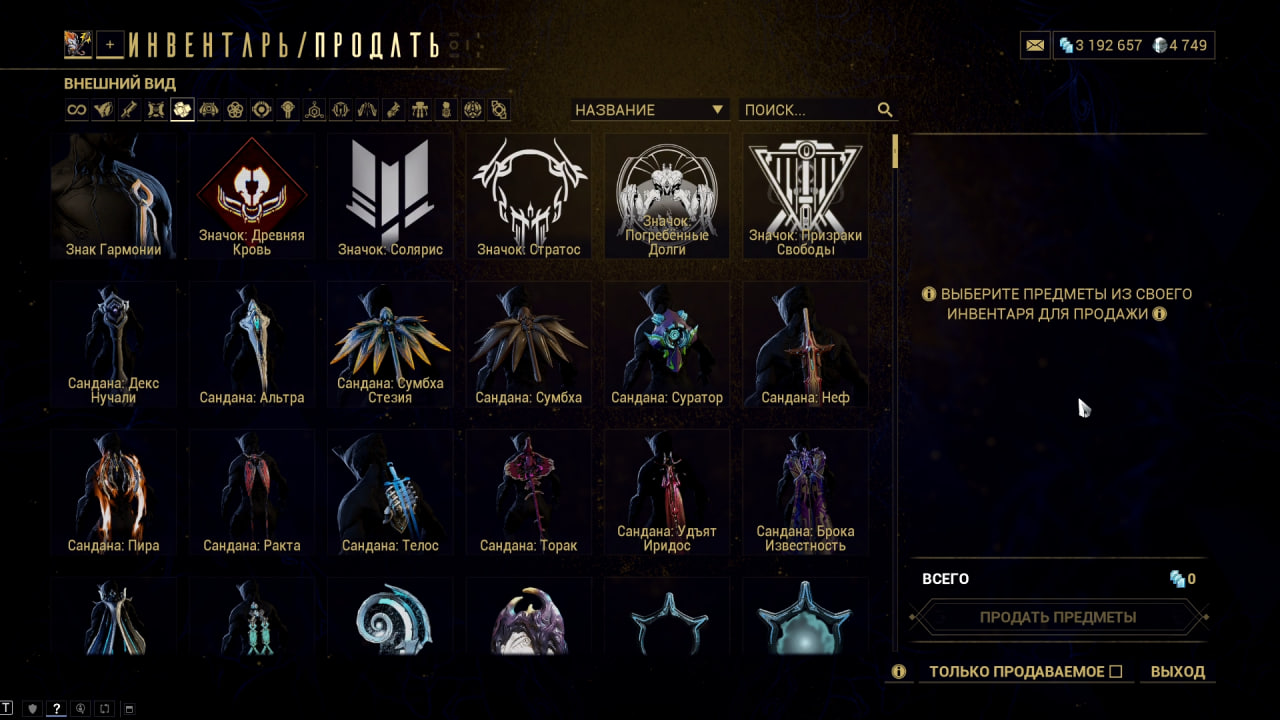Click the dropdown arrow beside НАЗВАНИЕ
This screenshot has width=1280, height=720.
[x=717, y=110]
